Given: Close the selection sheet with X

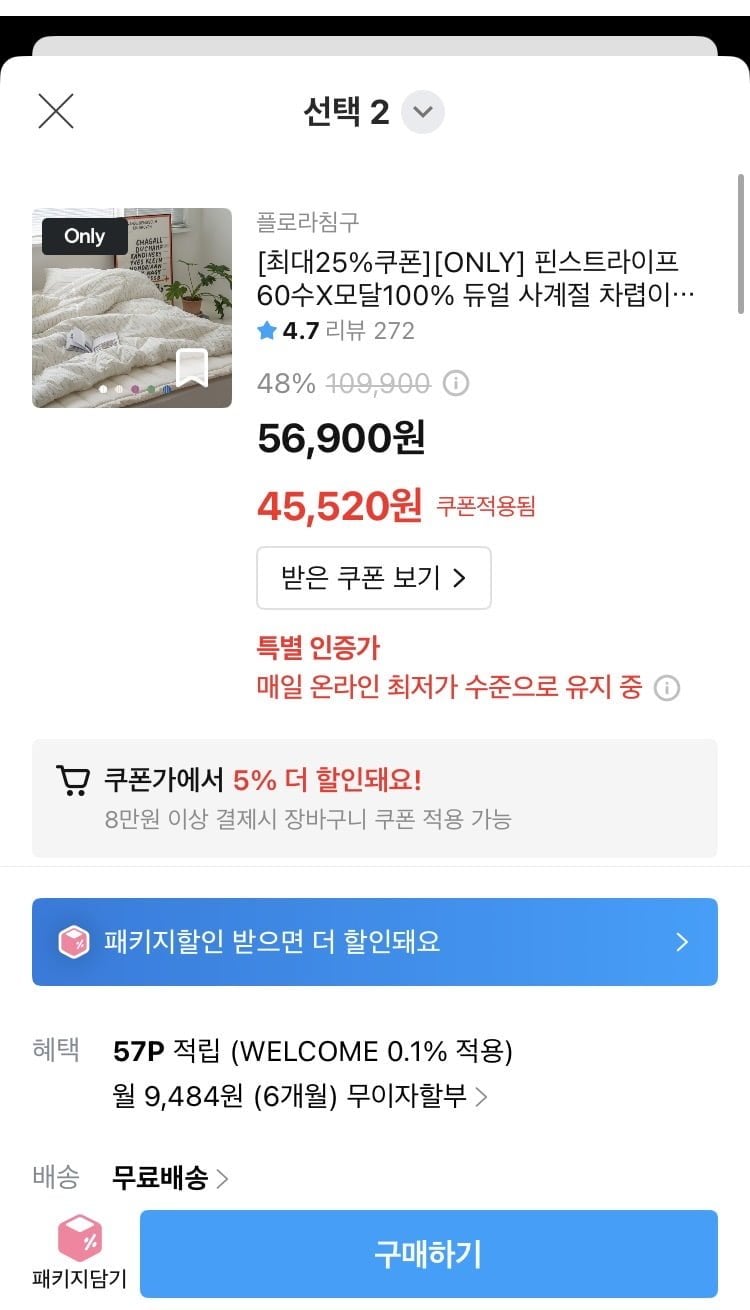Looking at the screenshot, I should (56, 111).
